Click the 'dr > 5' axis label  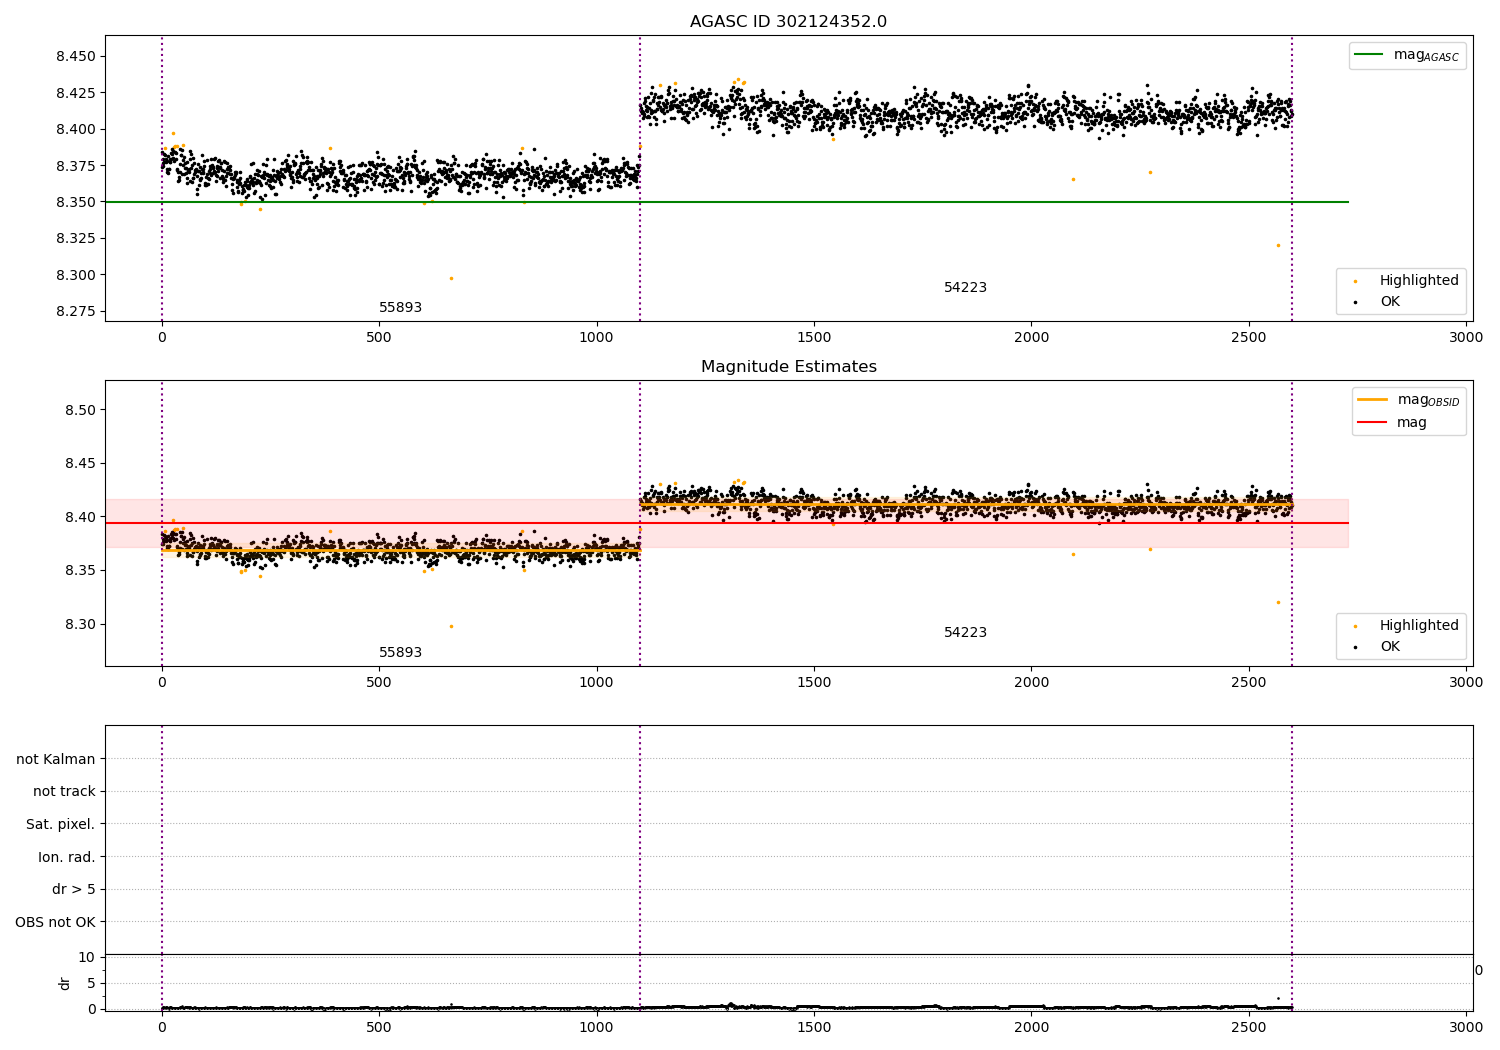click(x=74, y=889)
